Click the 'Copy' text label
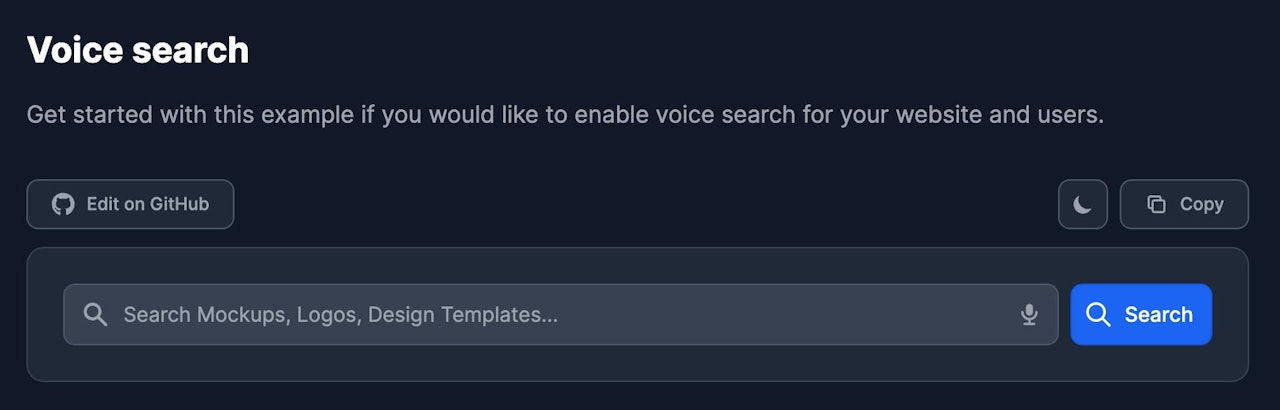The width and height of the screenshot is (1280, 410). pyautogui.click(x=1201, y=204)
